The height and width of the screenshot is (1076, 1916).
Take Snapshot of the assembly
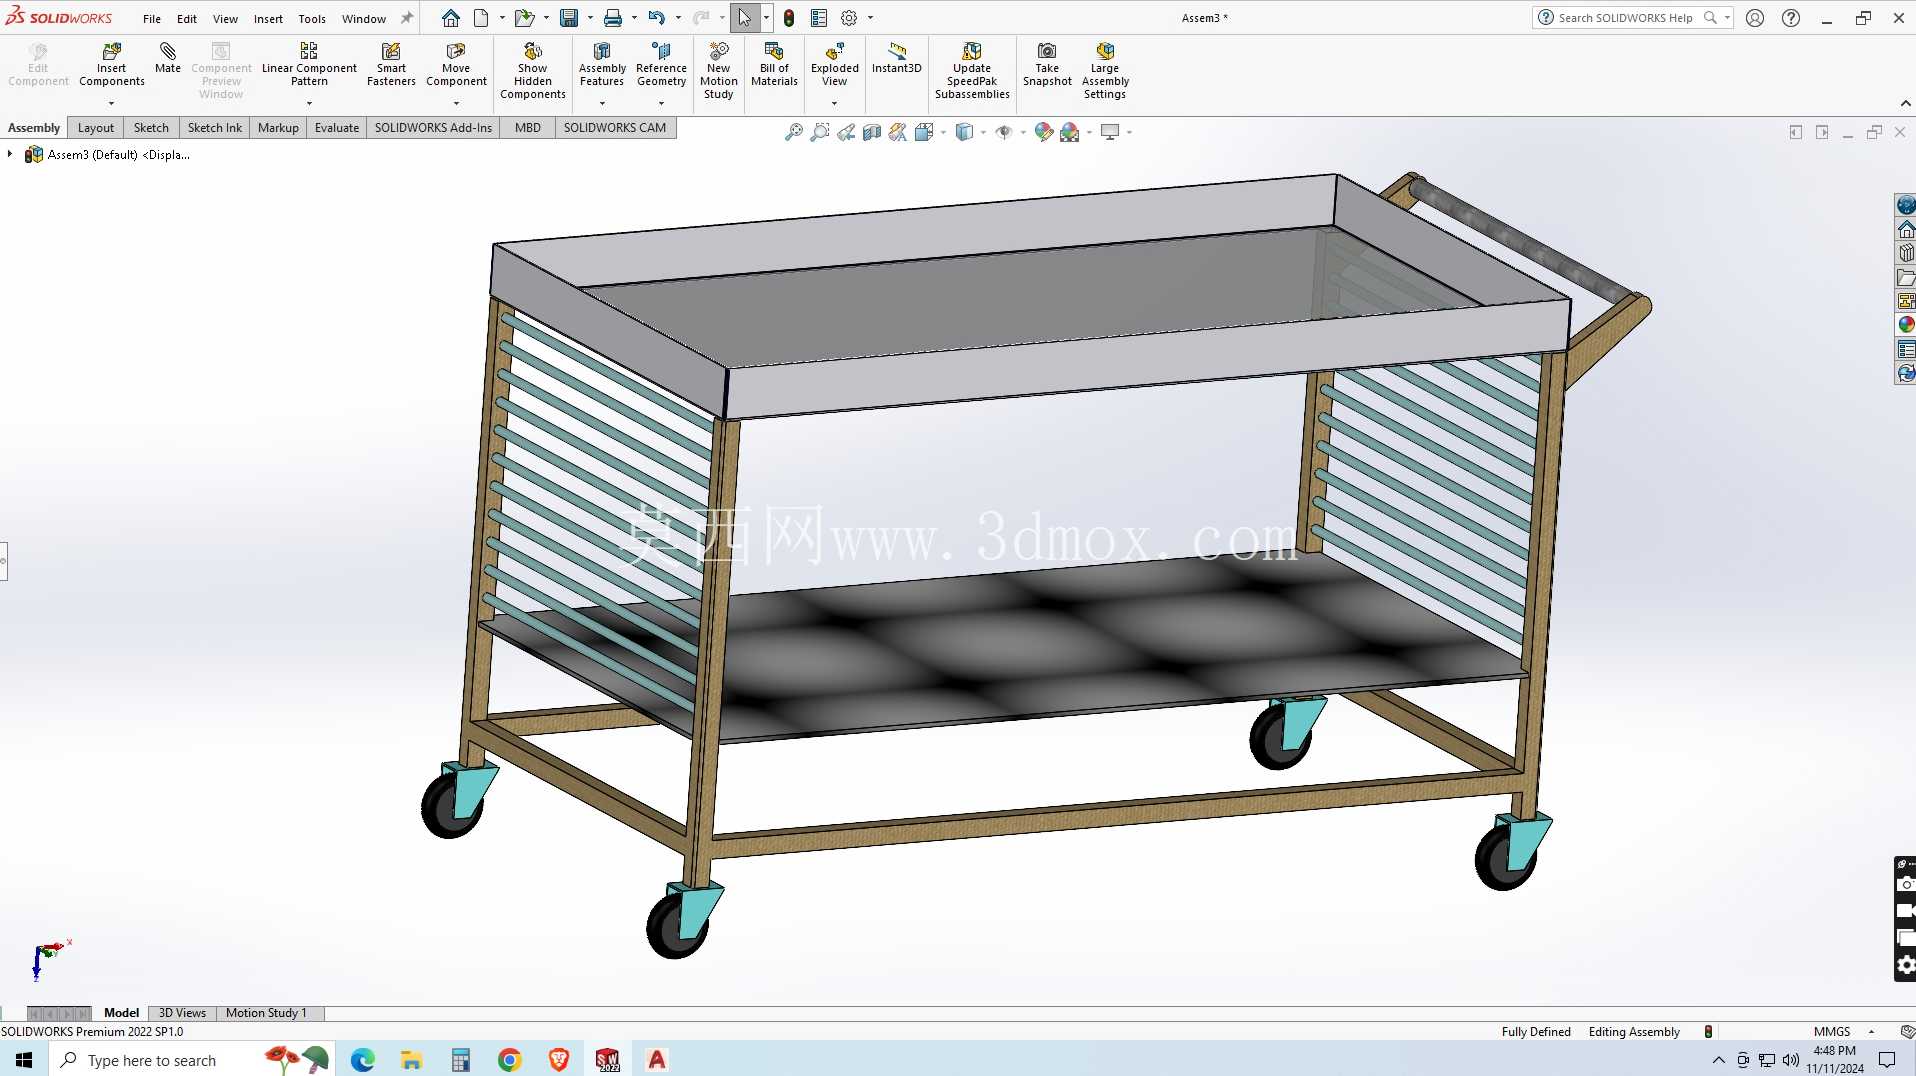[1047, 64]
